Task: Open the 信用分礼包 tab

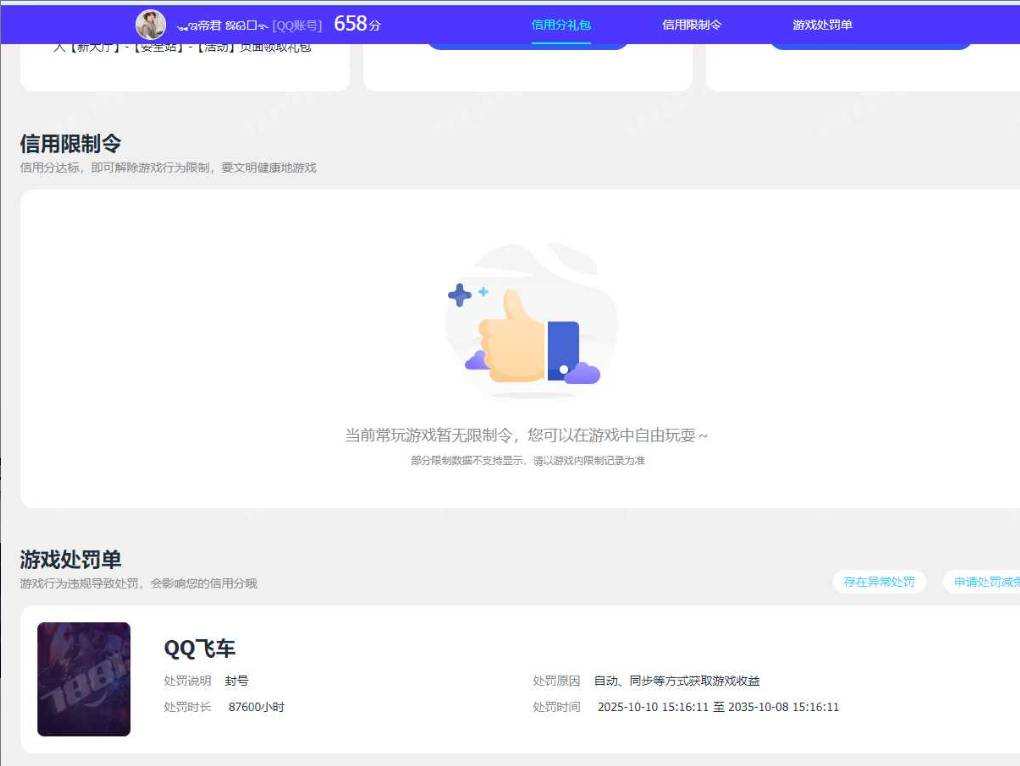Action: tap(561, 25)
